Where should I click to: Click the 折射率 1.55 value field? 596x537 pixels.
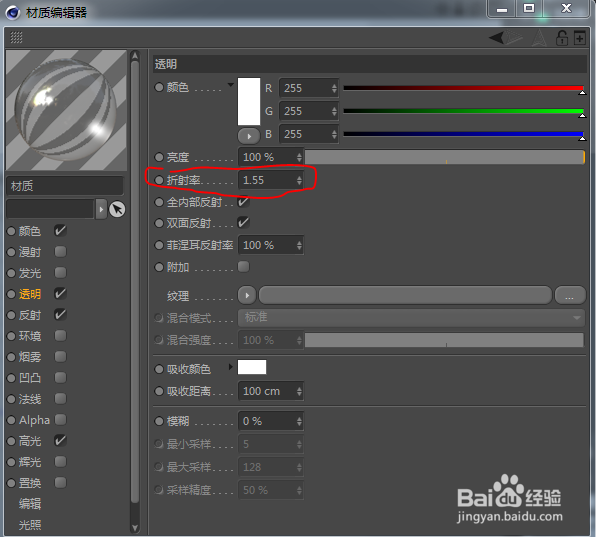coord(271,180)
